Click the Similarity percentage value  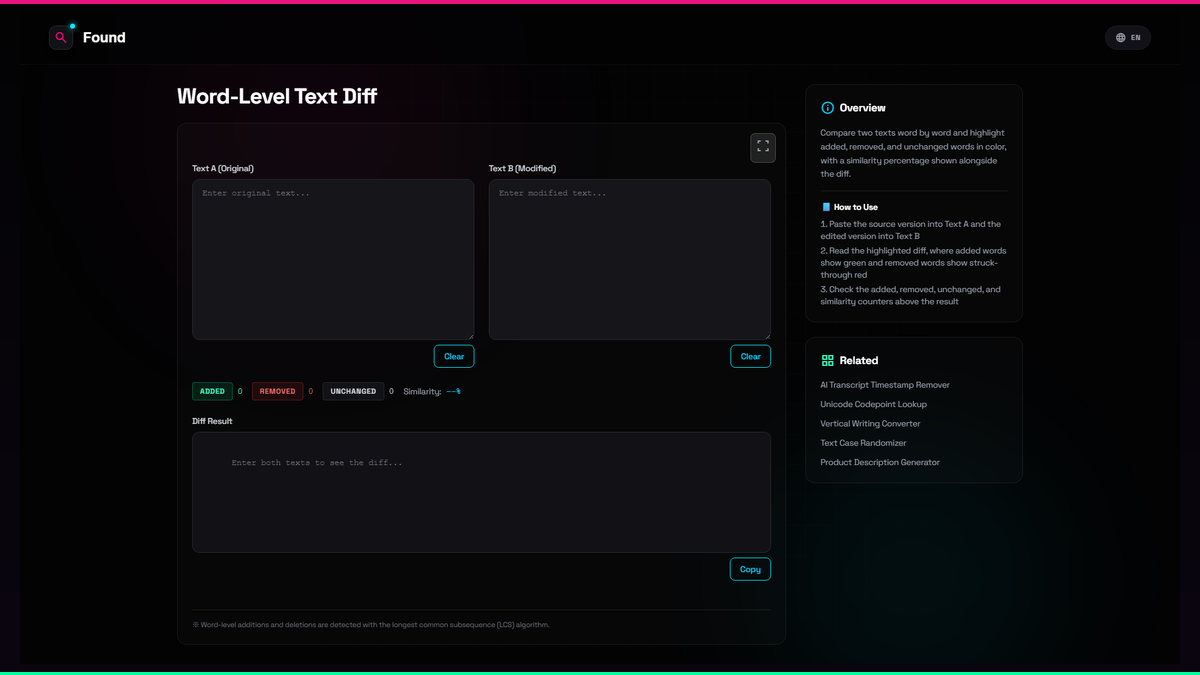click(x=453, y=391)
